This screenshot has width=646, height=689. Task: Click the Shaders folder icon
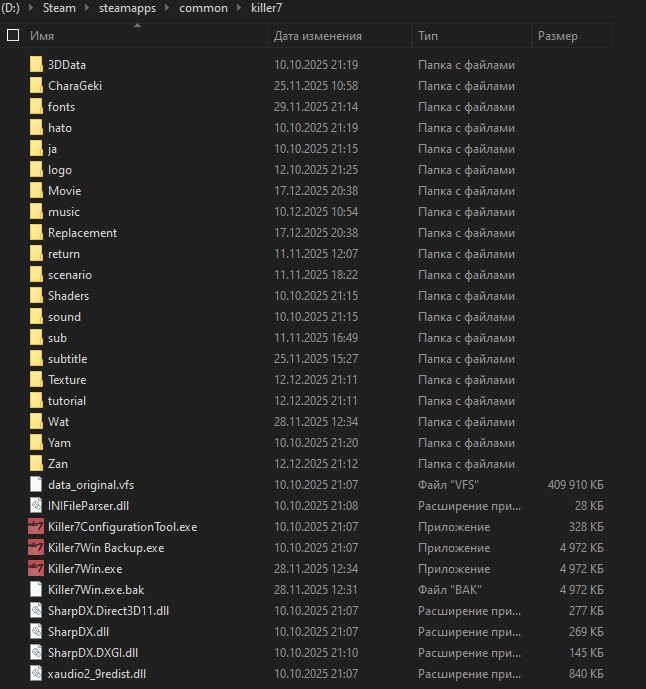(36, 296)
